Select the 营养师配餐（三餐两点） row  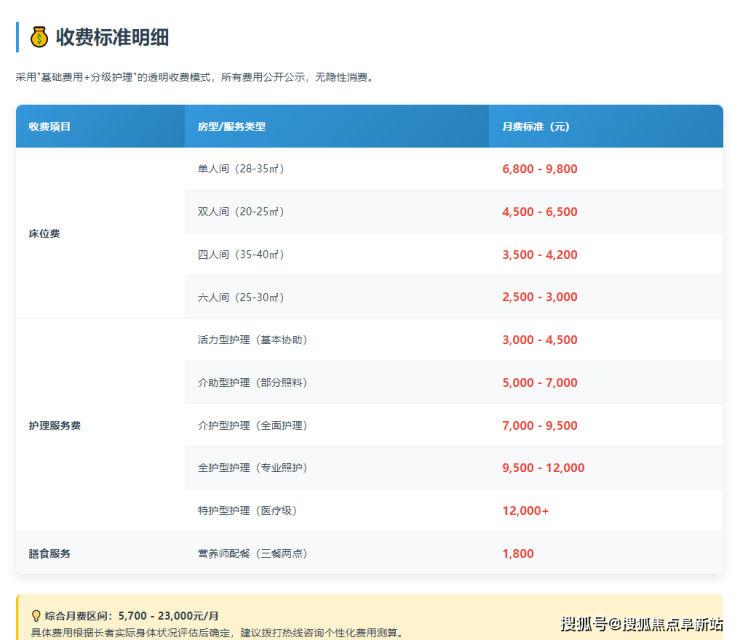(252, 553)
